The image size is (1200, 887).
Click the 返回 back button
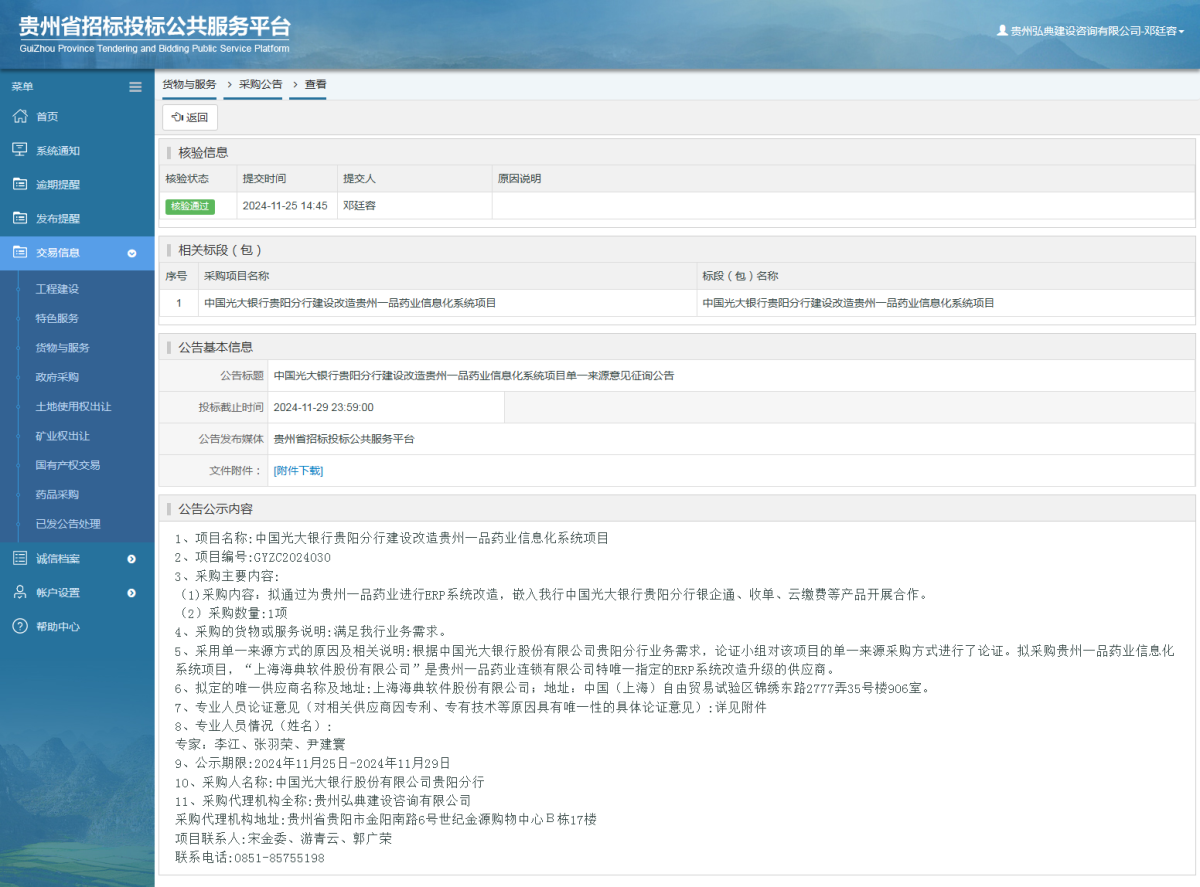189,117
